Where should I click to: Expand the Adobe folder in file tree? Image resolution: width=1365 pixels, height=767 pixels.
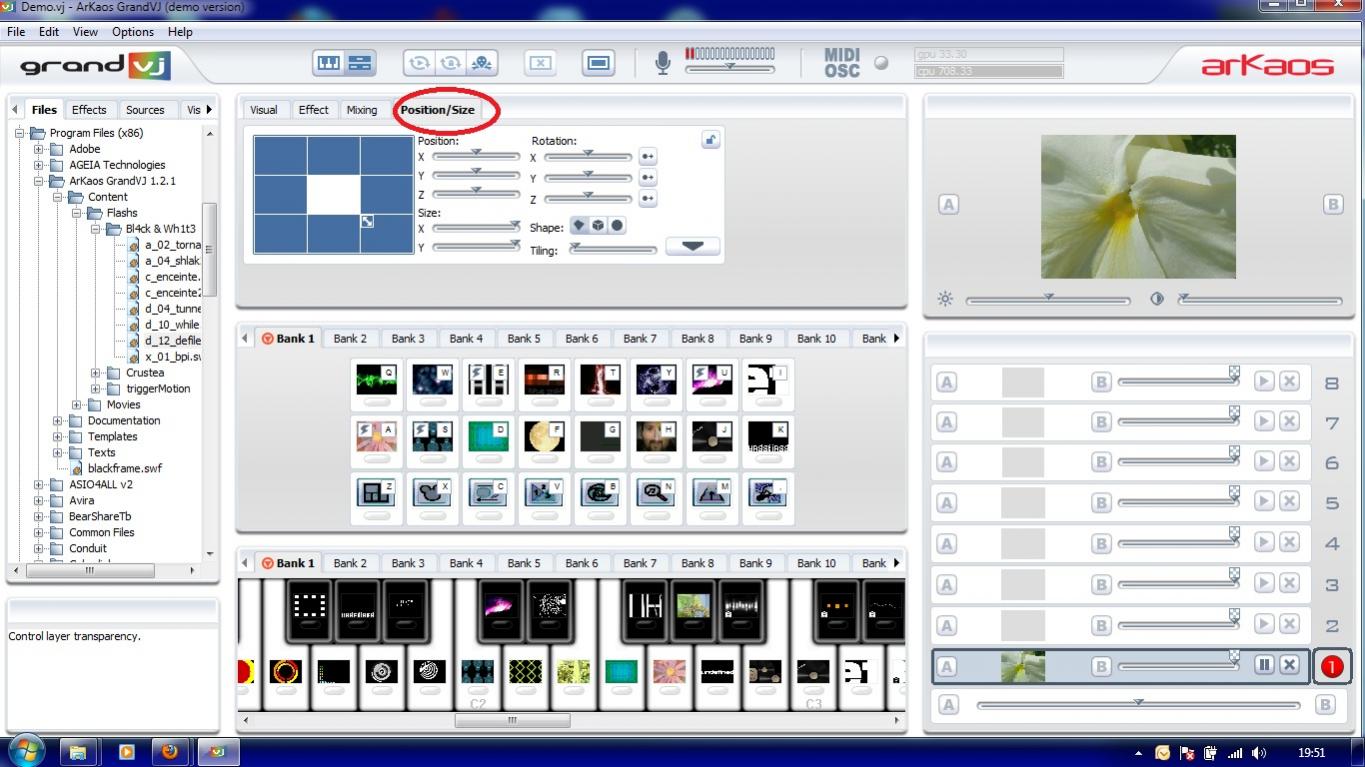point(39,149)
